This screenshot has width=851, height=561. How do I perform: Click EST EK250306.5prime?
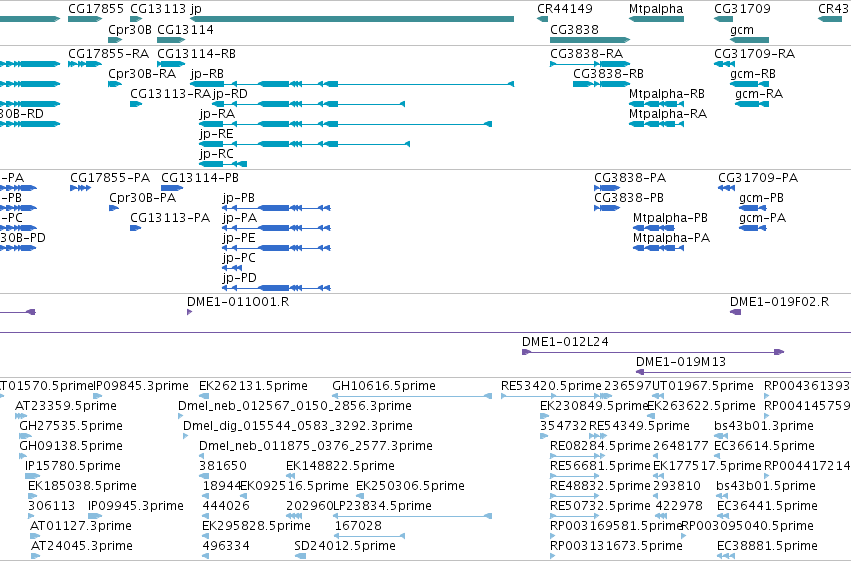[x=360, y=496]
